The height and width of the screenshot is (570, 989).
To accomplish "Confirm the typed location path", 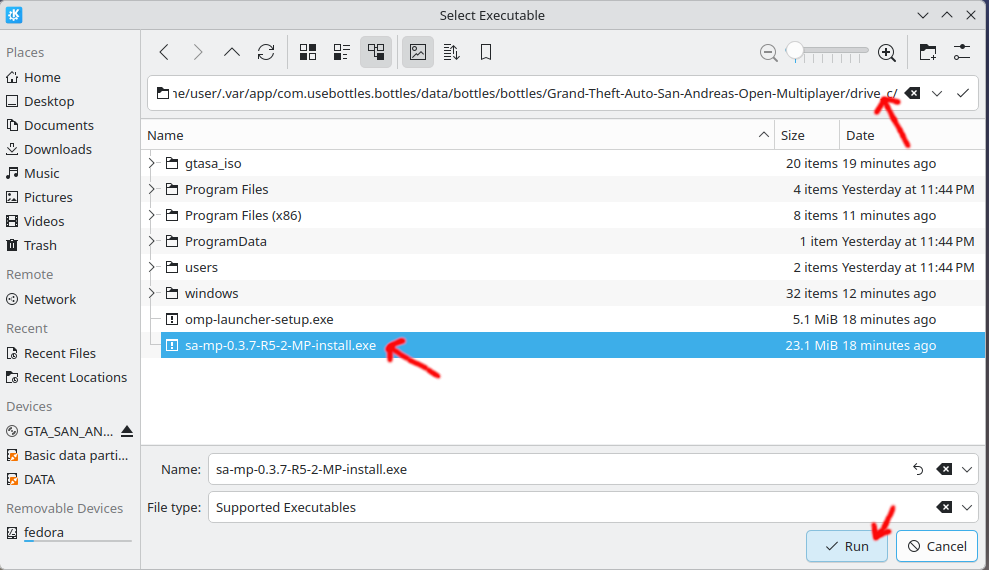I will point(963,93).
